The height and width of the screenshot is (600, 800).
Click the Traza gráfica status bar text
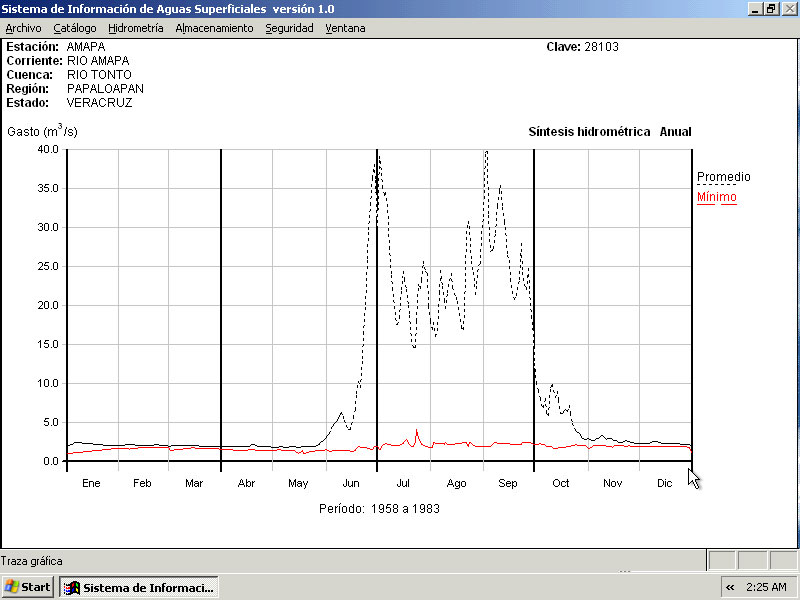pyautogui.click(x=32, y=561)
